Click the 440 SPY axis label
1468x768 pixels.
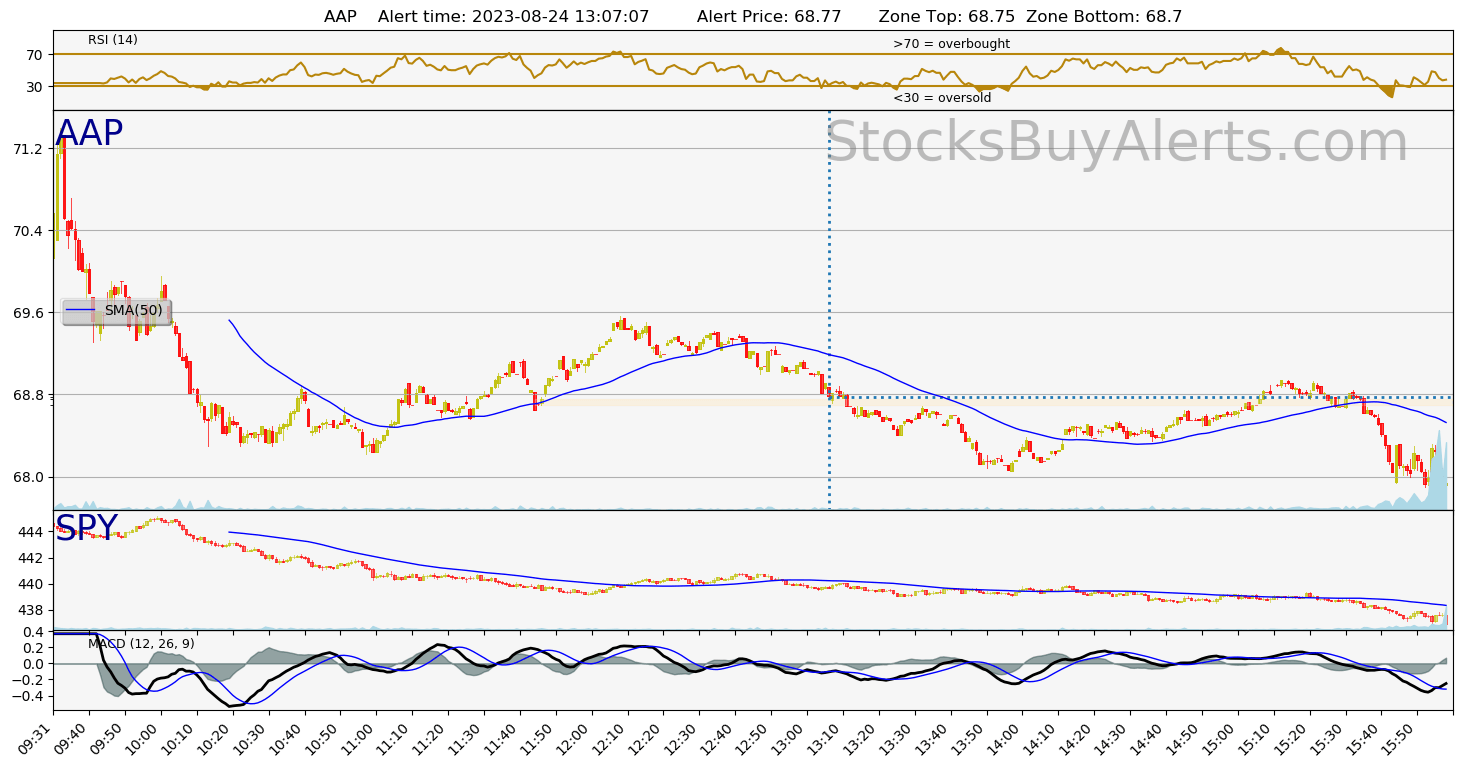pos(31,584)
